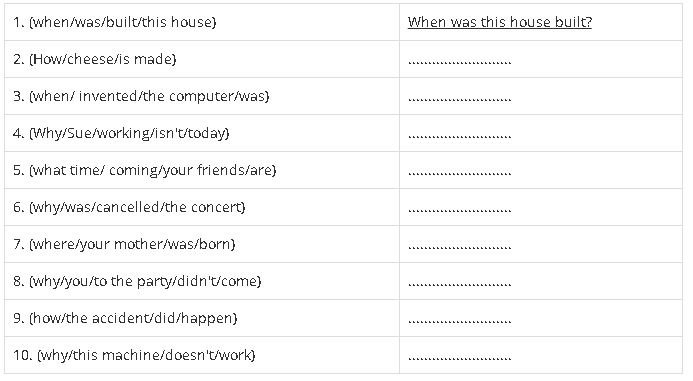Select the prompt '(what time/ coming/your friends/are)'
693x381 pixels.
[x=152, y=170]
